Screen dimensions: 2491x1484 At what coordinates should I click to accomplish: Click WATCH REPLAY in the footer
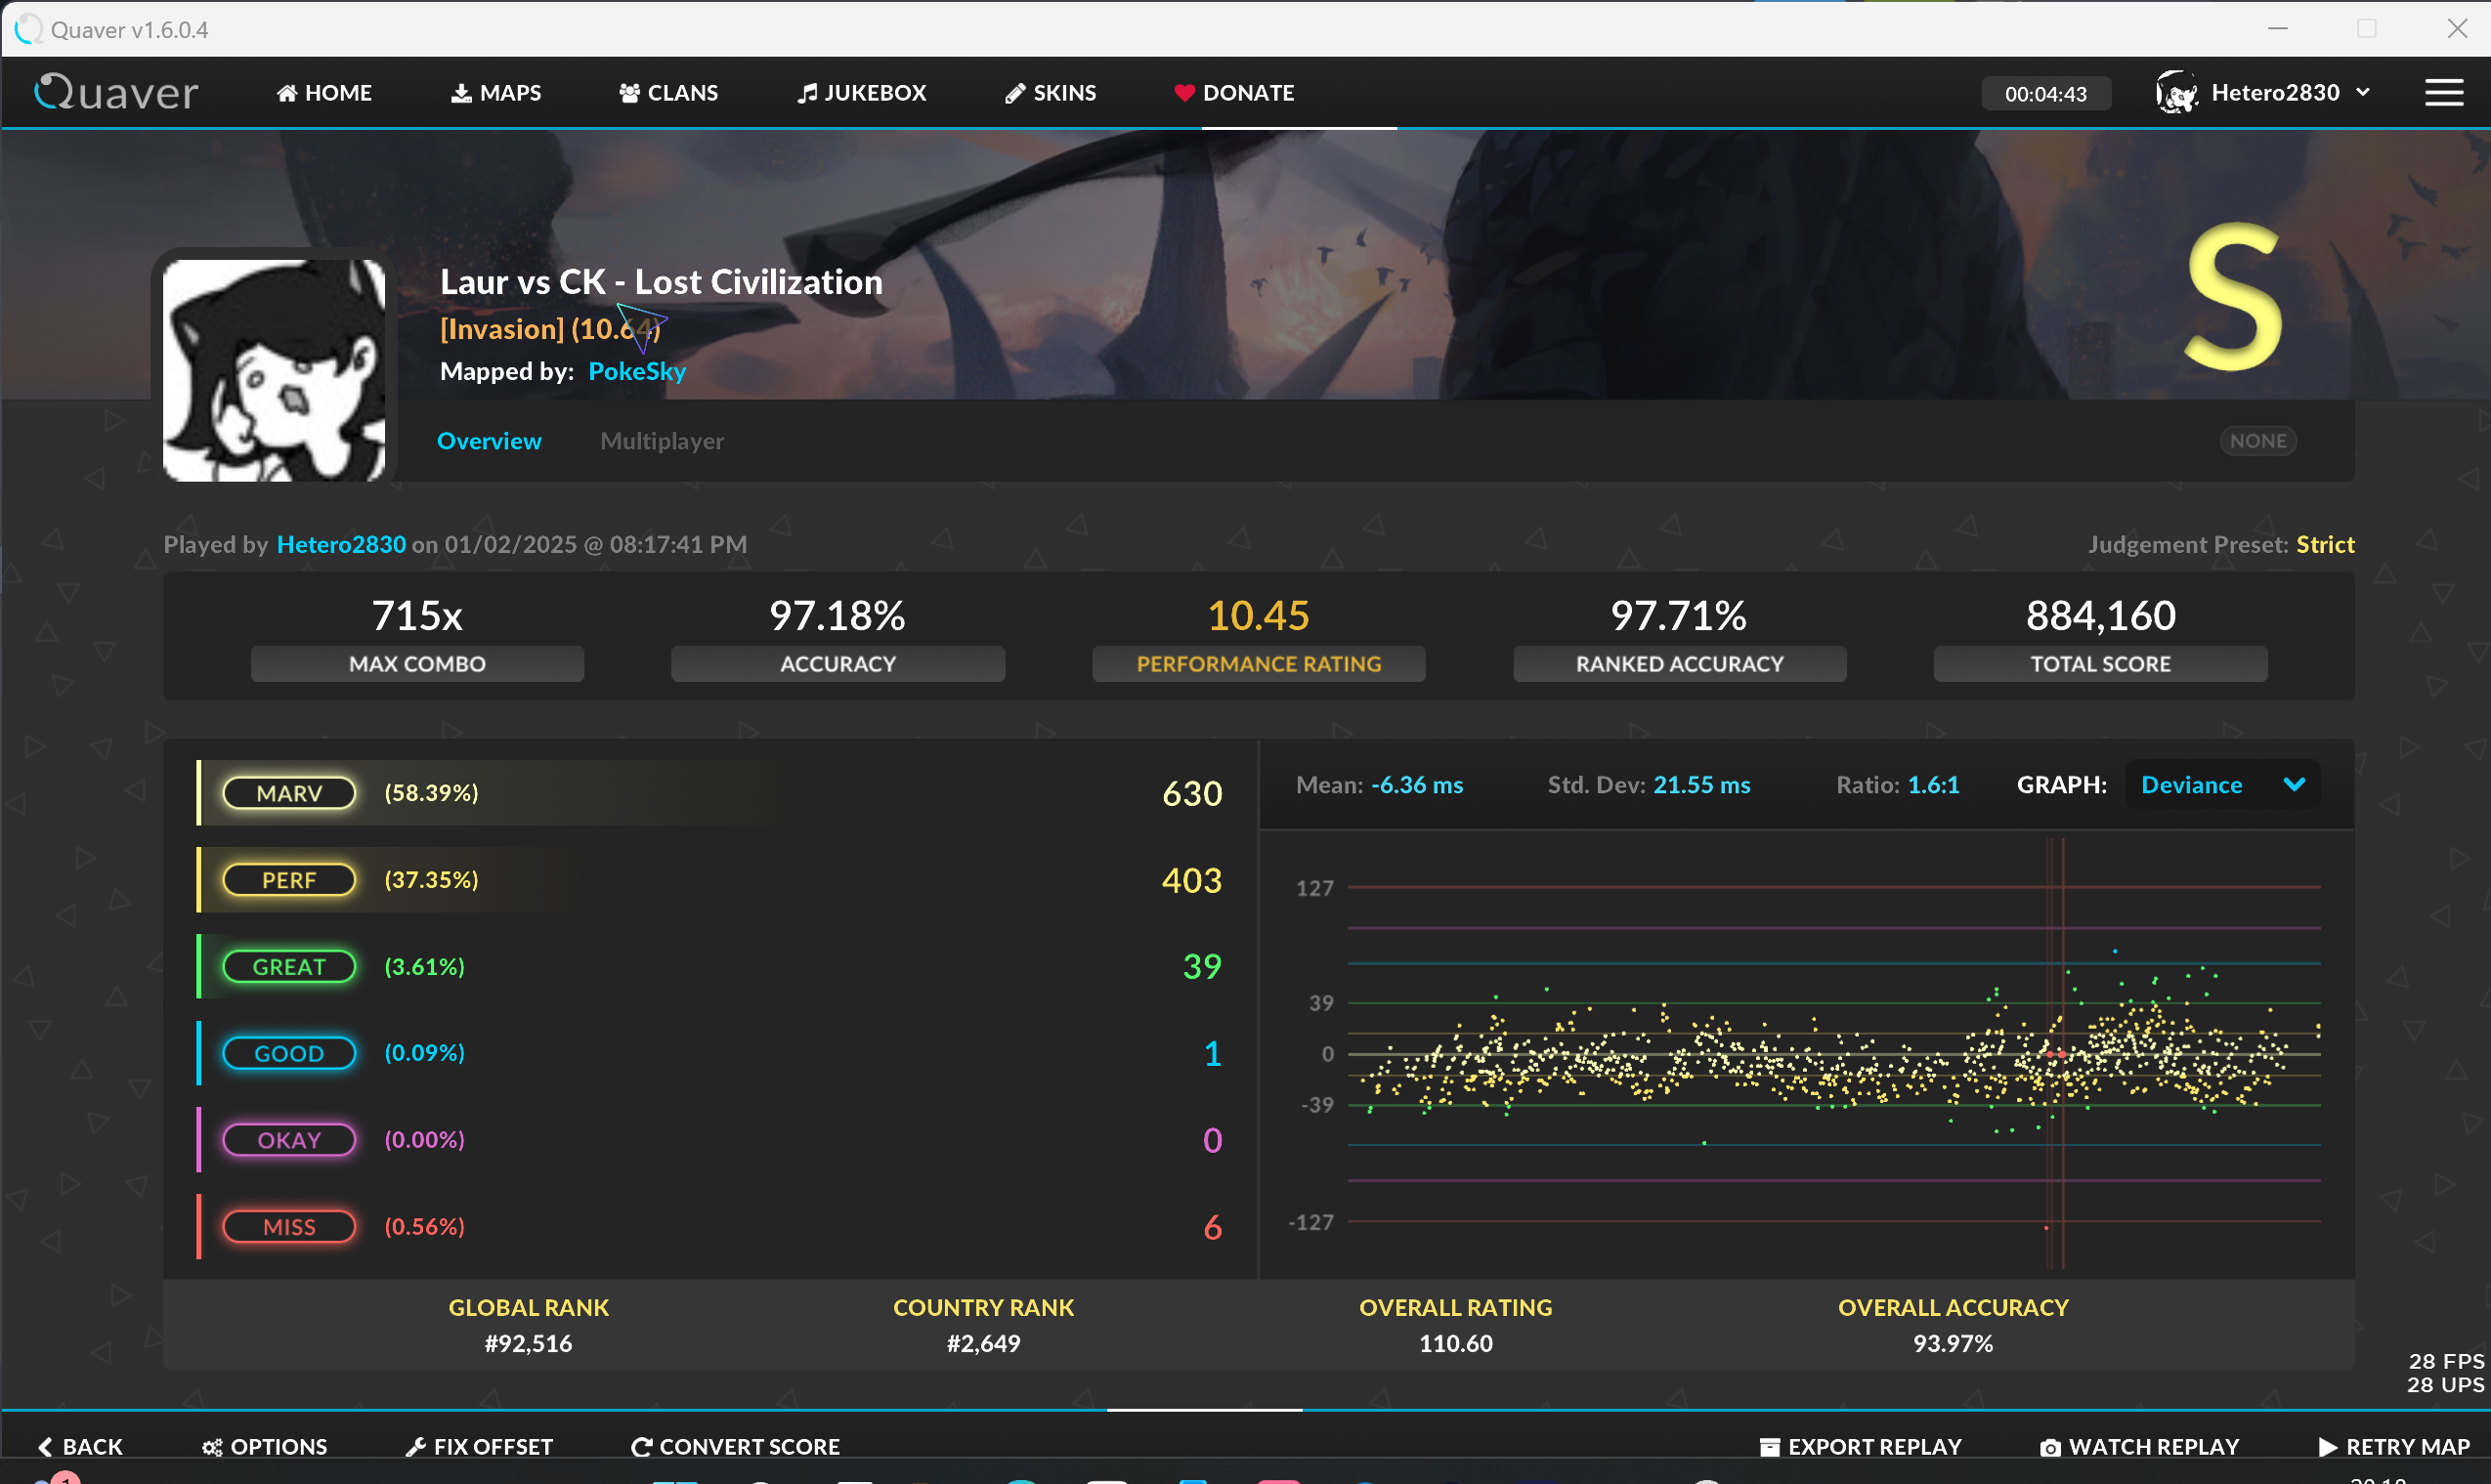2139,1447
